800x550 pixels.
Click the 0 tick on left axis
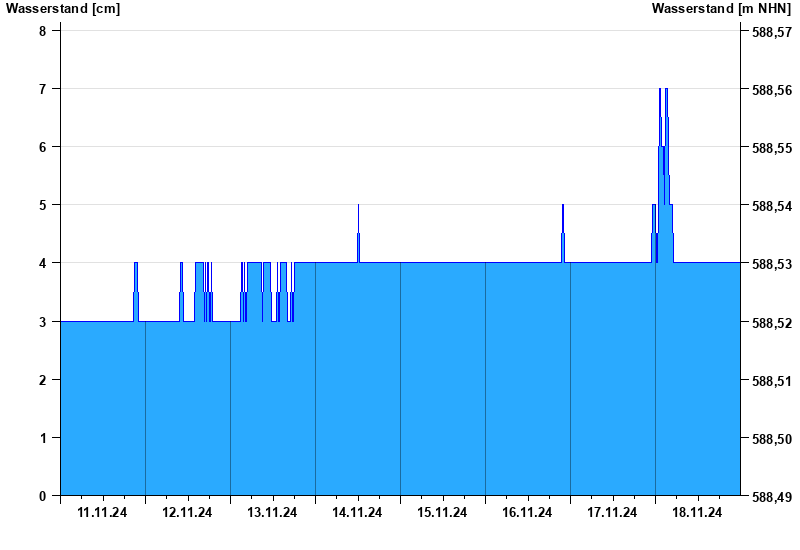pyautogui.click(x=42, y=496)
